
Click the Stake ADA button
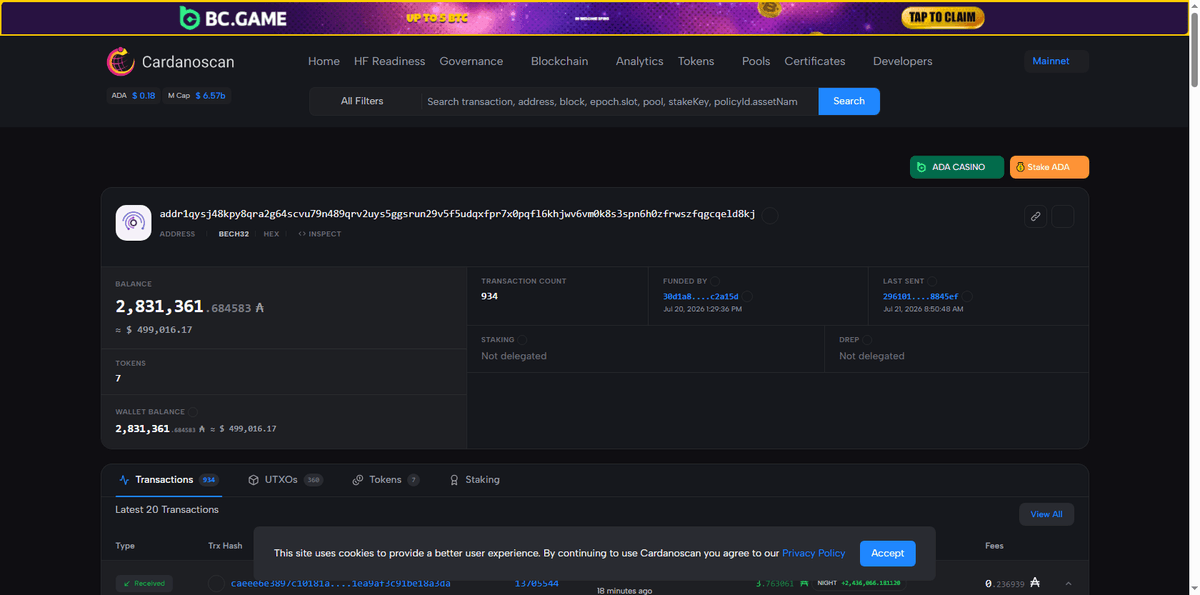coord(1049,167)
